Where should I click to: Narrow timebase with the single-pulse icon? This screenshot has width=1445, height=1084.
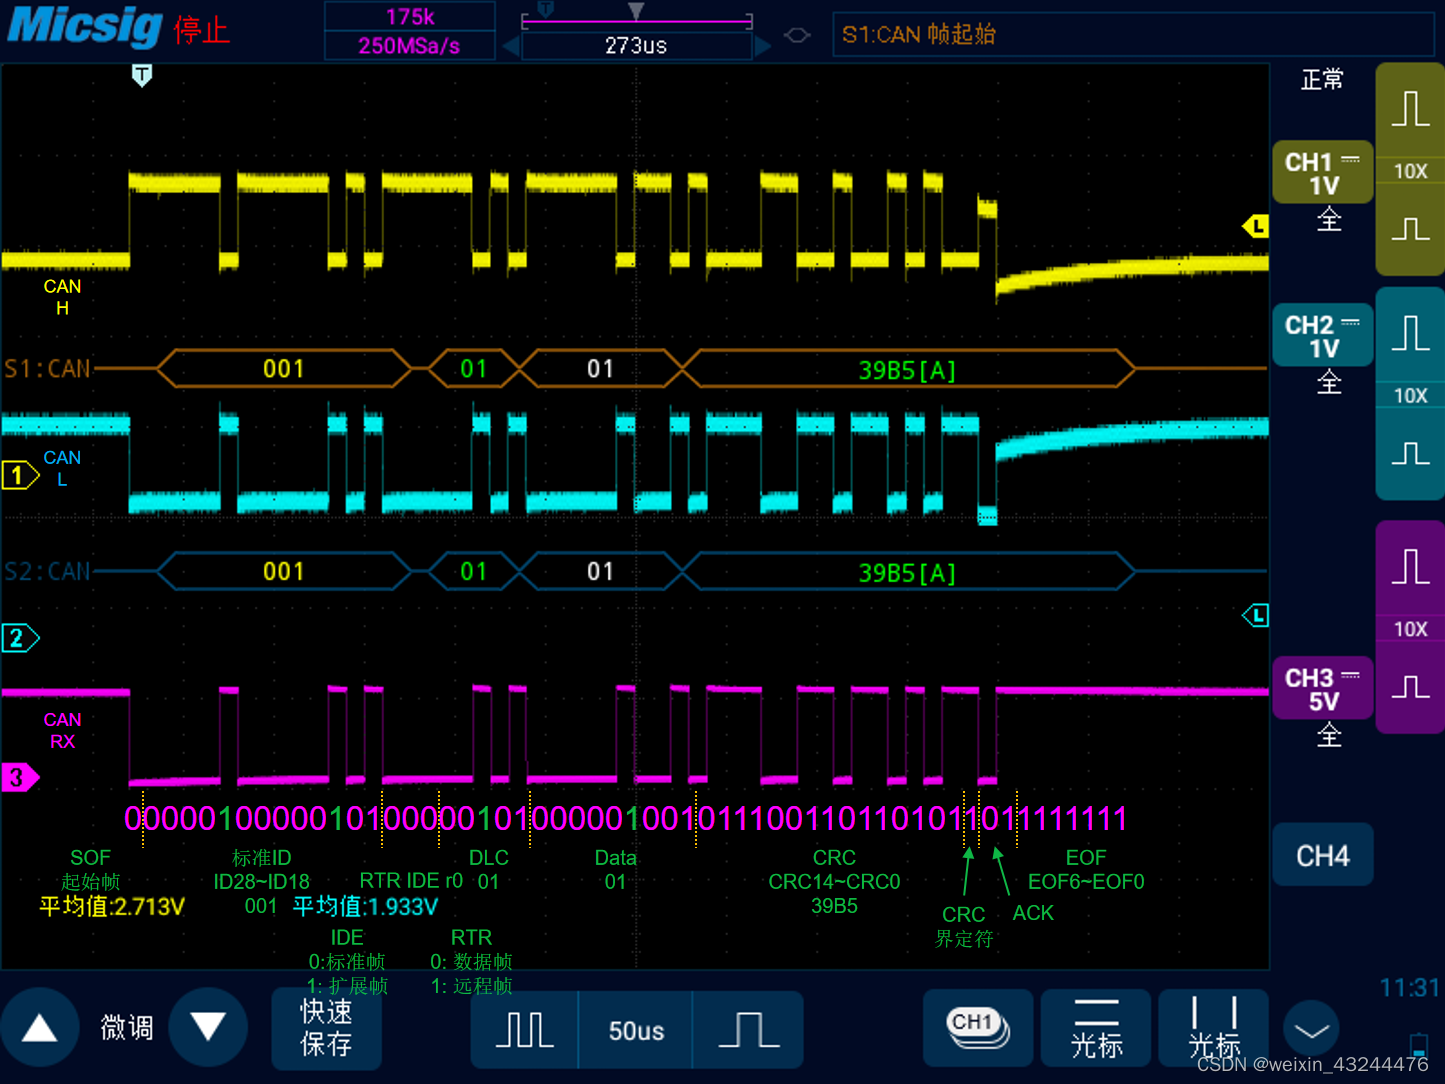(x=748, y=1030)
